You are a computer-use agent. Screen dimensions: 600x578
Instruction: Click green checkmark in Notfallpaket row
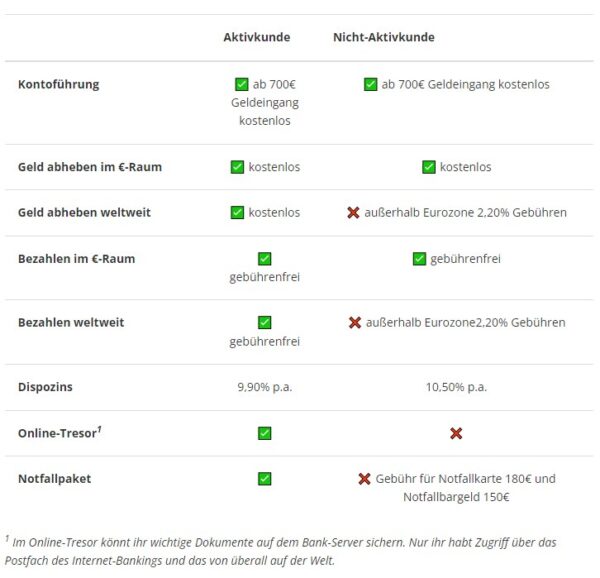(264, 479)
